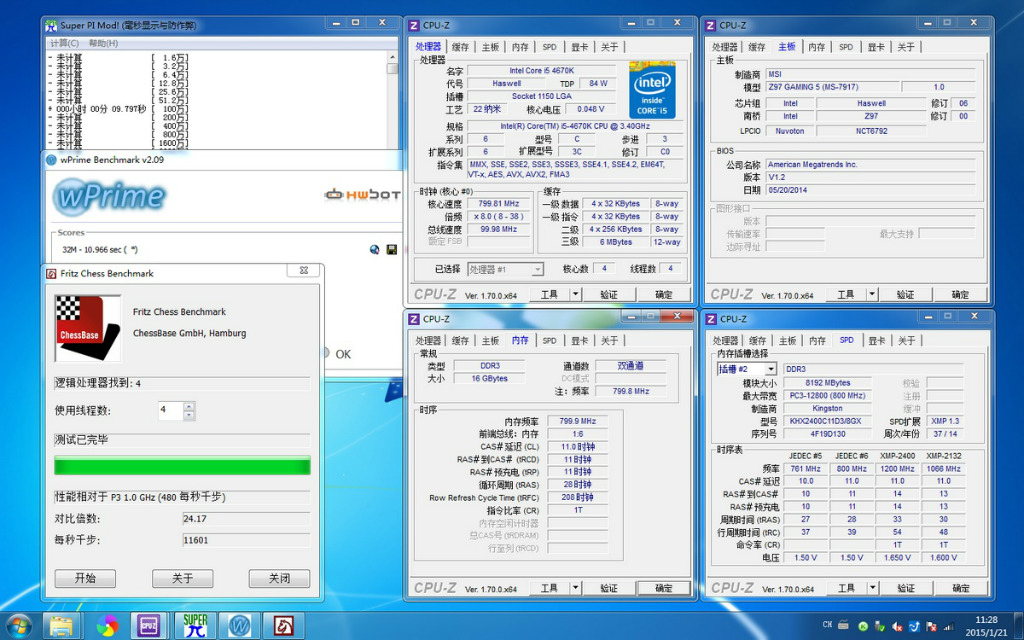Select SPD tab in the processor CPU-Z window
Image resolution: width=1024 pixels, height=640 pixels.
pyautogui.click(x=550, y=47)
